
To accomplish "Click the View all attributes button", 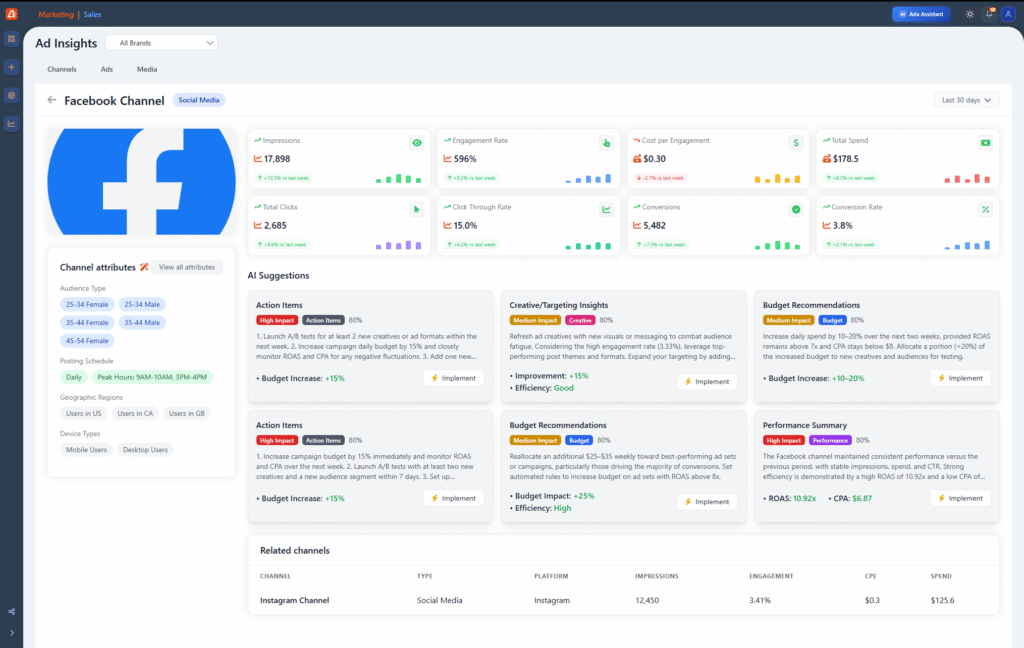I will [187, 267].
